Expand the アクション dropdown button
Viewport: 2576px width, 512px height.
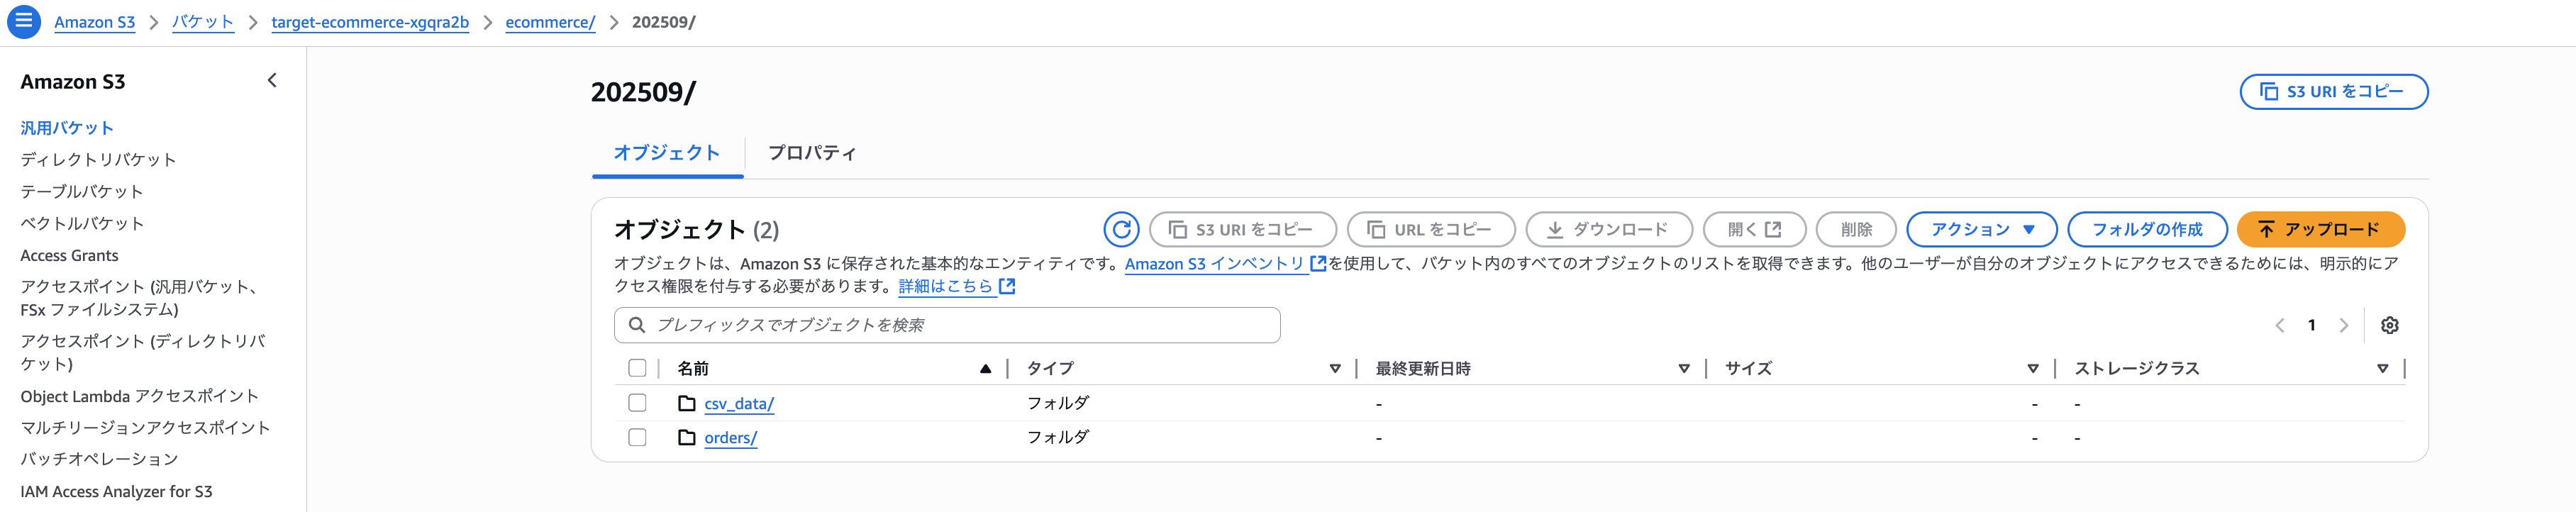click(1981, 229)
